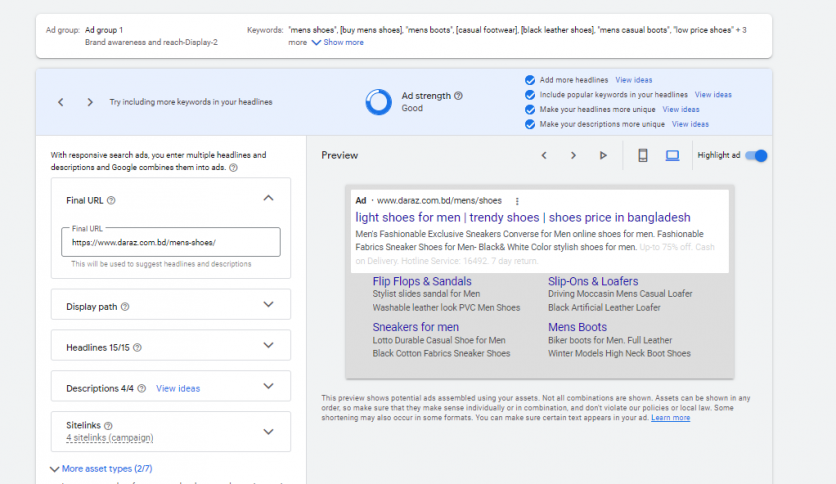Switch preview to desktop device
Screen dimensions: 836x484
pyautogui.click(x=672, y=155)
